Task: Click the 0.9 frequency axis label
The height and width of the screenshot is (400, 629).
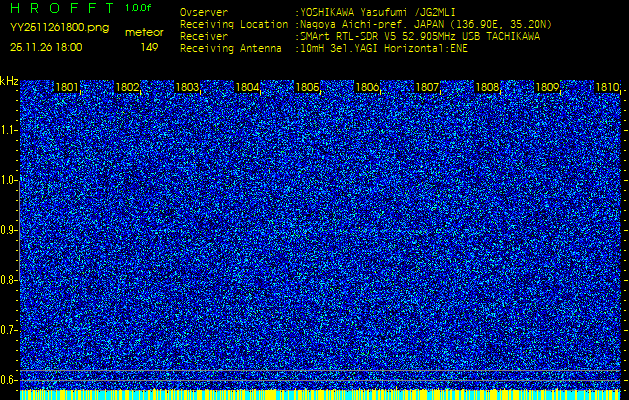Action: (8, 230)
